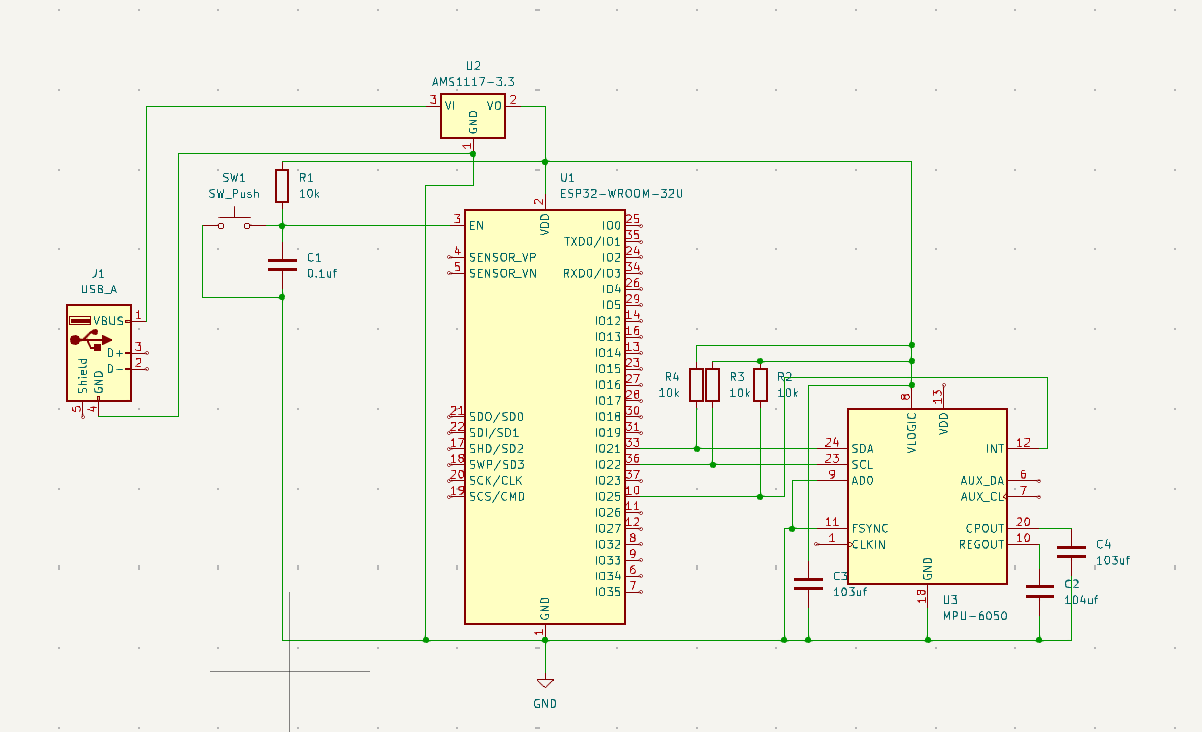
Task: Click the VBUS pin label on J1
Action: pos(109,321)
